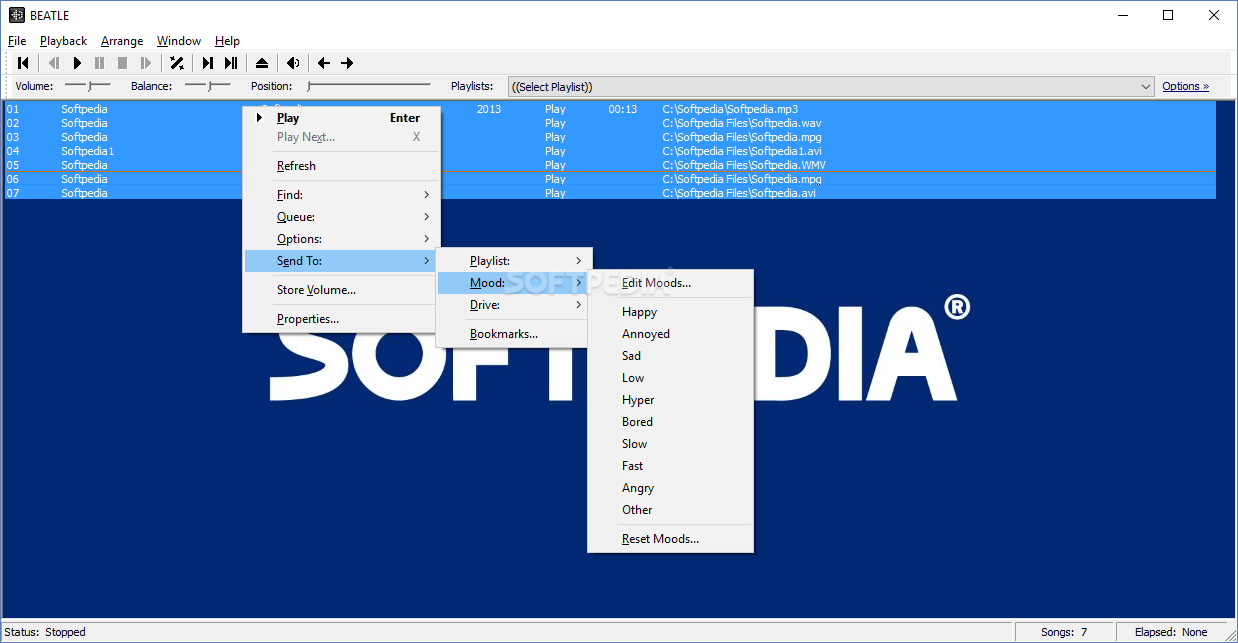Toggle the shuffle icon in toolbar
The image size is (1238, 643).
[177, 63]
